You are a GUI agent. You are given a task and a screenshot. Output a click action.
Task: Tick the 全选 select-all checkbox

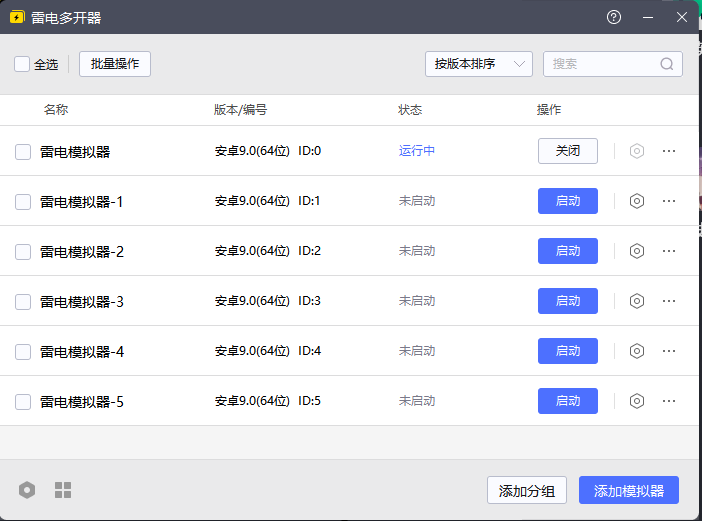[x=22, y=64]
